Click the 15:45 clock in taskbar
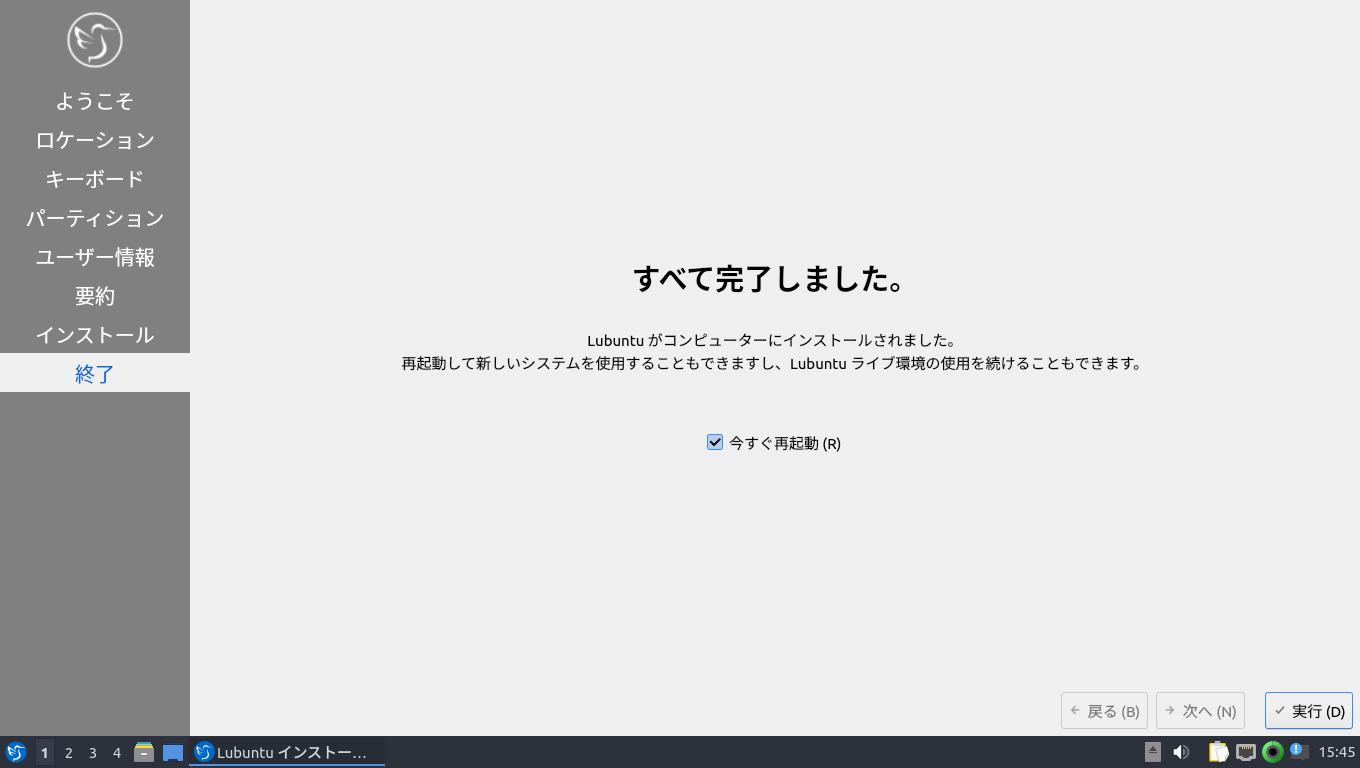Viewport: 1360px width, 768px height. tap(1337, 752)
